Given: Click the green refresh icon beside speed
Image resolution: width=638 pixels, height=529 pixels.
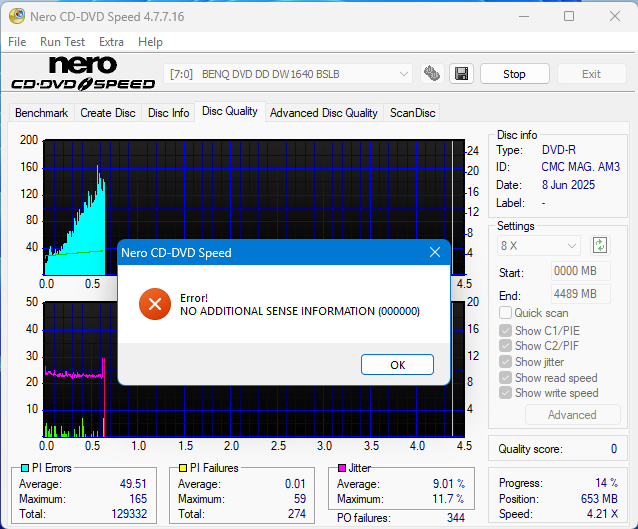Looking at the screenshot, I should 600,245.
